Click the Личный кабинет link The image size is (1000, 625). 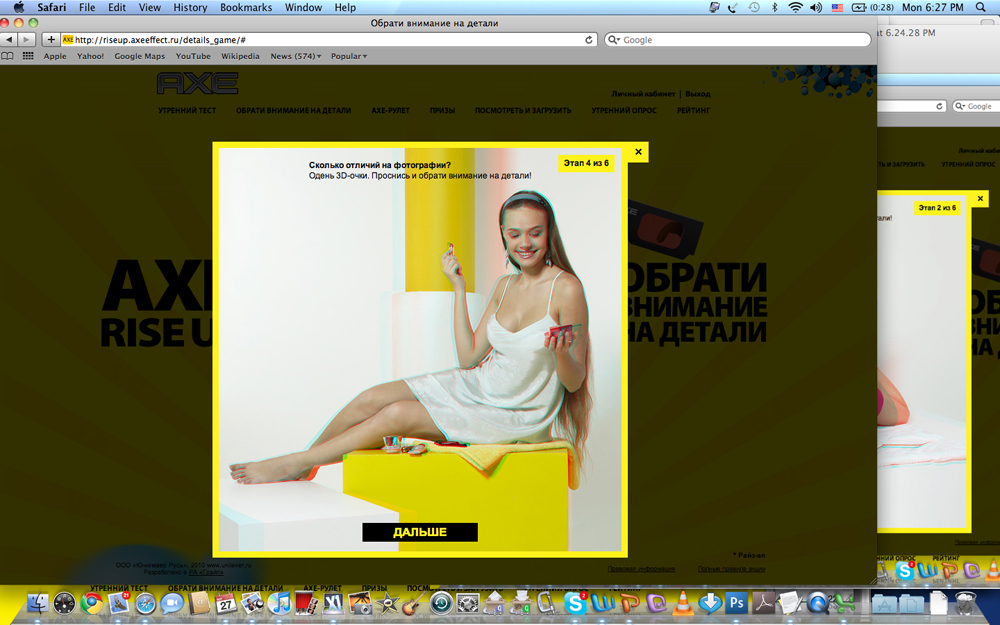pos(643,94)
